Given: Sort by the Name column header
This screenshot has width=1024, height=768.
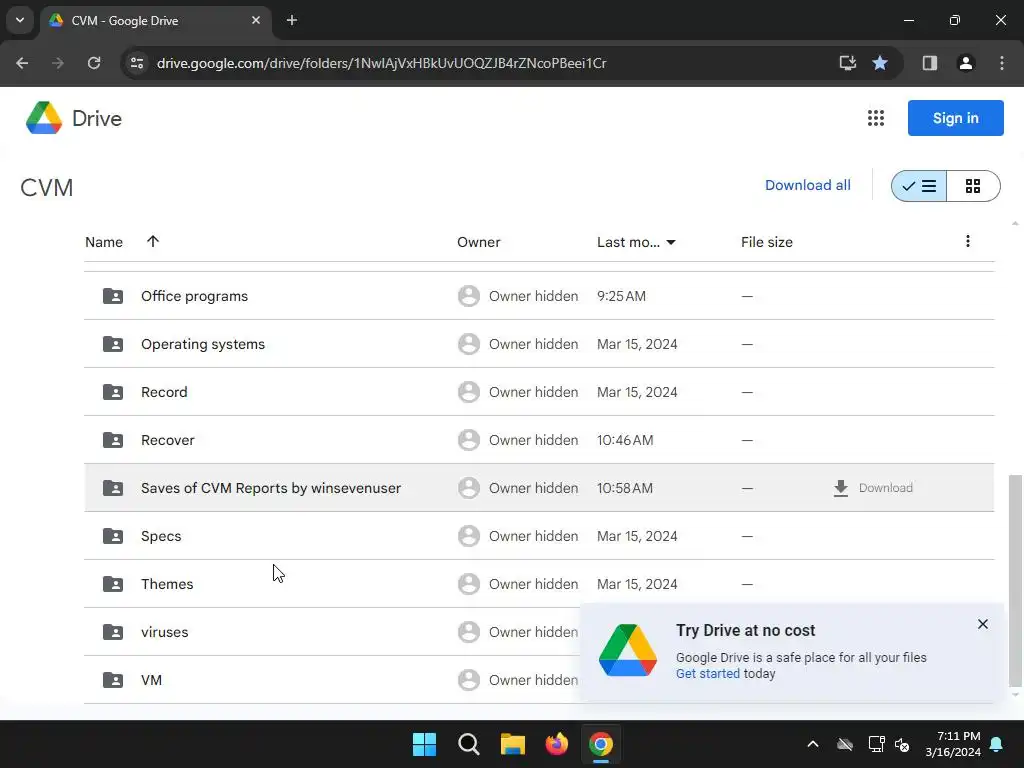Looking at the screenshot, I should (x=104, y=242).
